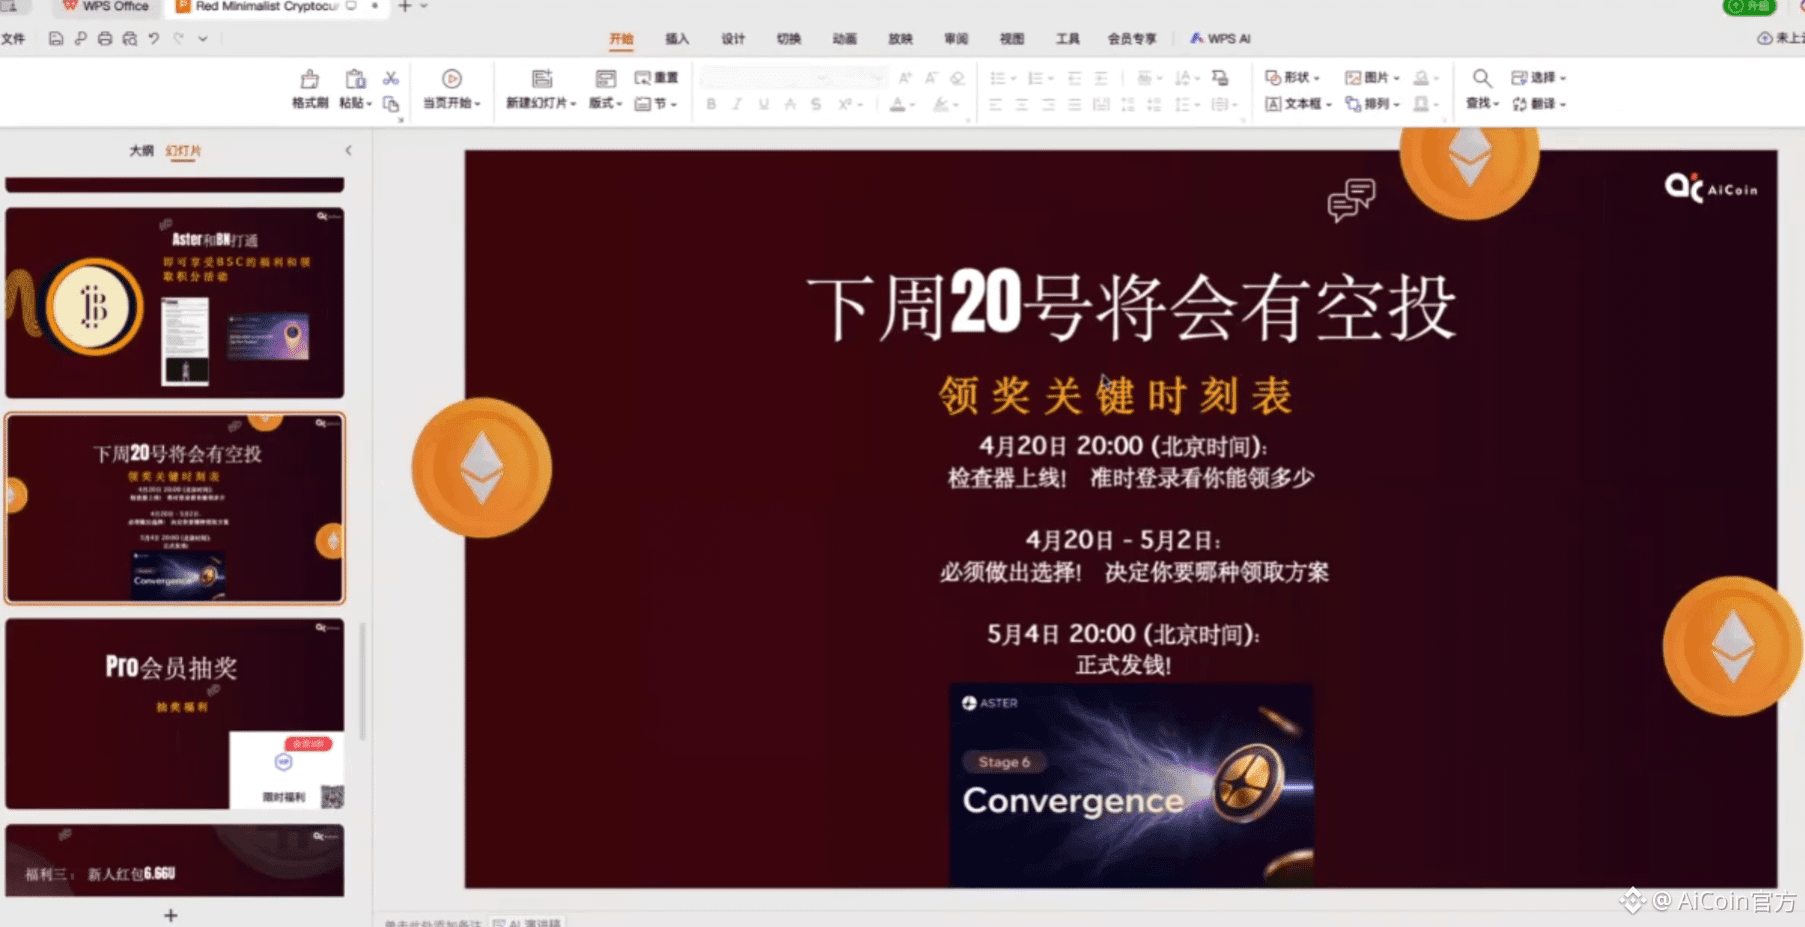Switch to the 动画 (Animations) ribbon tab
The height and width of the screenshot is (927, 1805).
(845, 38)
